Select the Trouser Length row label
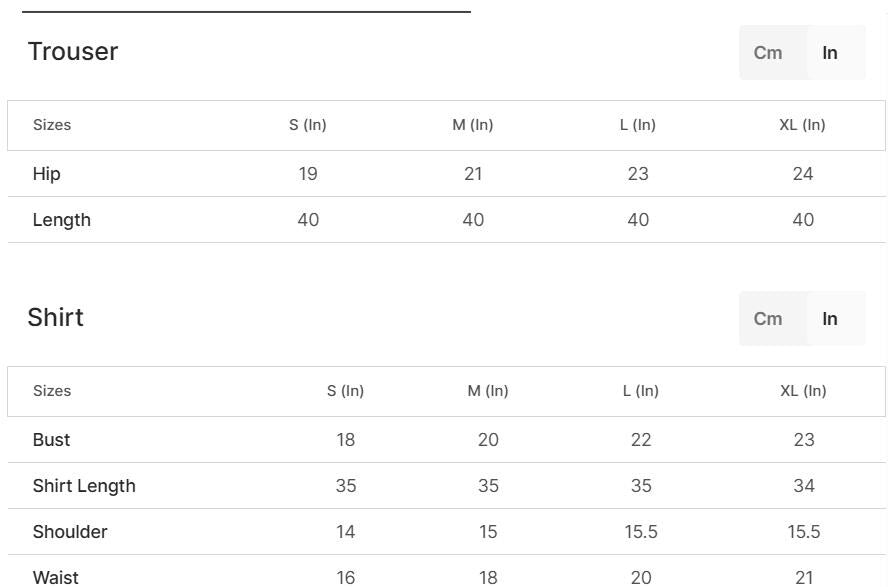The height and width of the screenshot is (587, 888). click(62, 220)
